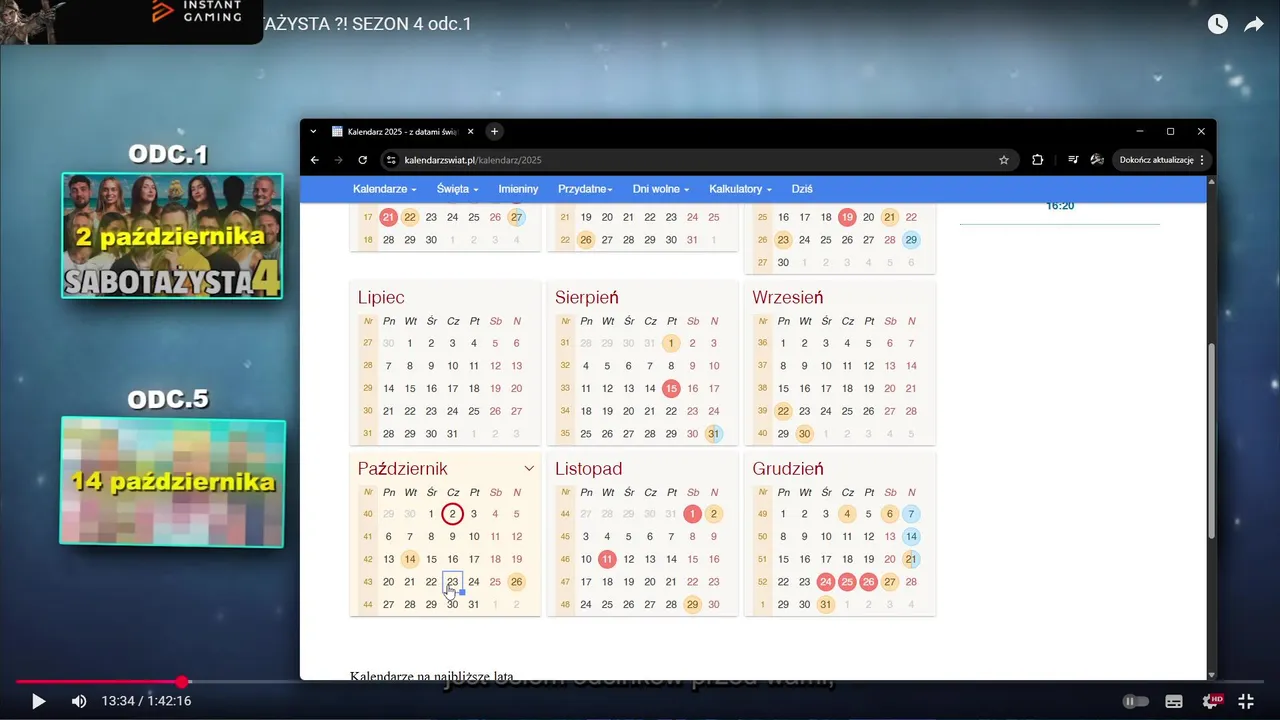Screen dimensions: 1280x720
Task: Click browser Forward arrow
Action: 338,160
